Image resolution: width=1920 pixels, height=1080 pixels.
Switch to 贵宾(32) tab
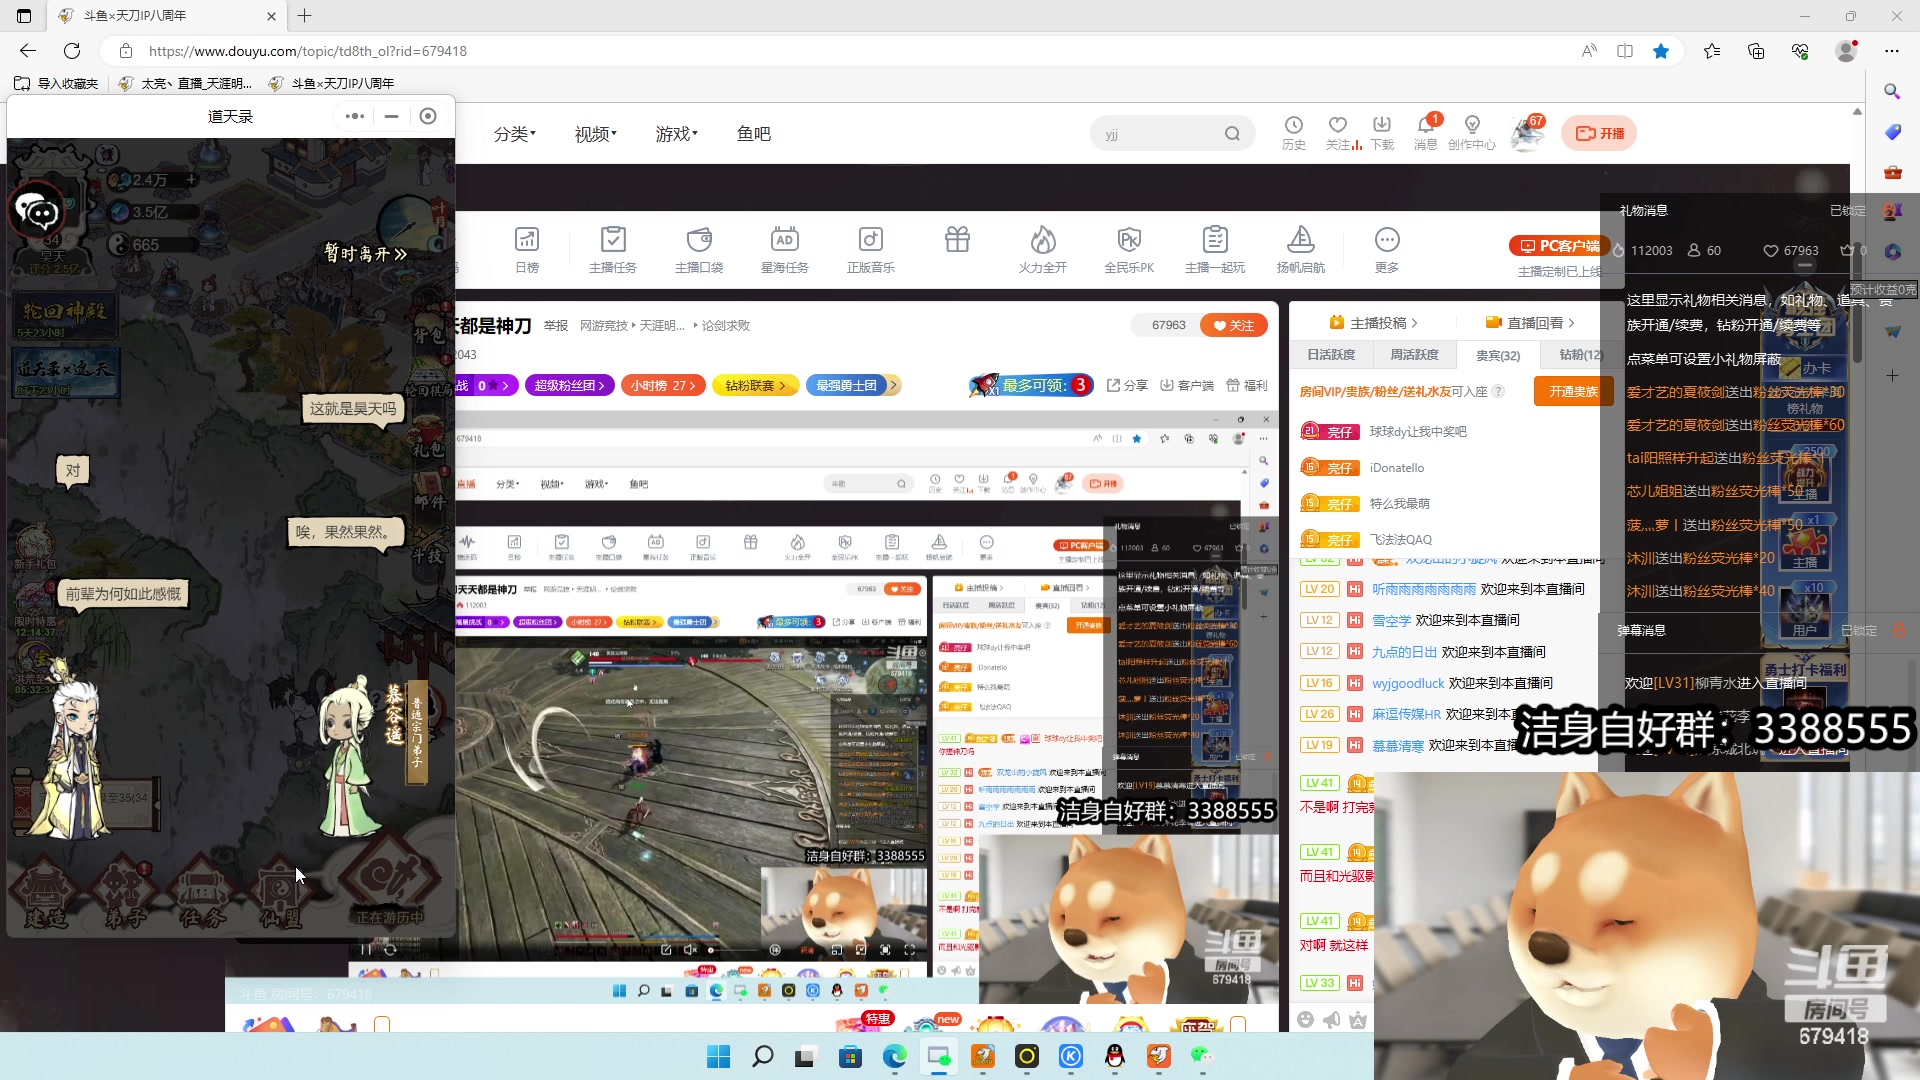tap(1497, 355)
